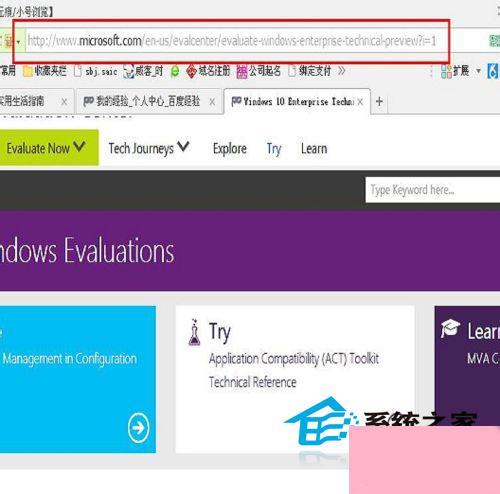This screenshot has width=500, height=494.
Task: Open Management in Configuration link
Action: tap(70, 359)
